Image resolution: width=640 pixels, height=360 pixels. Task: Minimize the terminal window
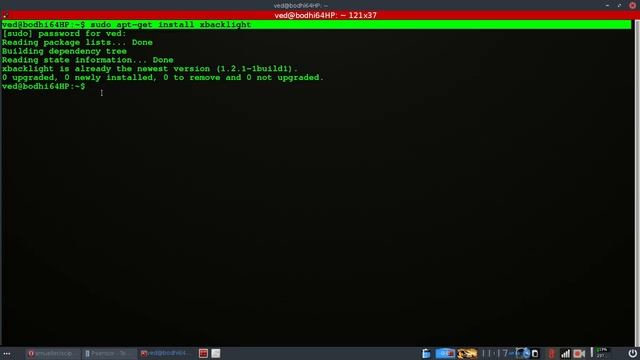[607, 5]
